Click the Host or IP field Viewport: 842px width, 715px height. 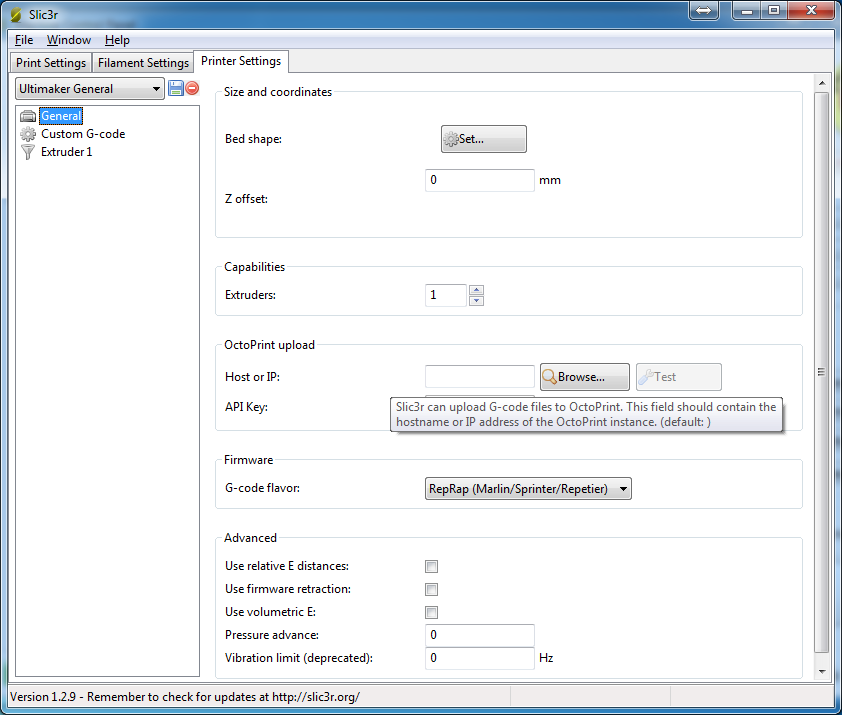tap(480, 377)
